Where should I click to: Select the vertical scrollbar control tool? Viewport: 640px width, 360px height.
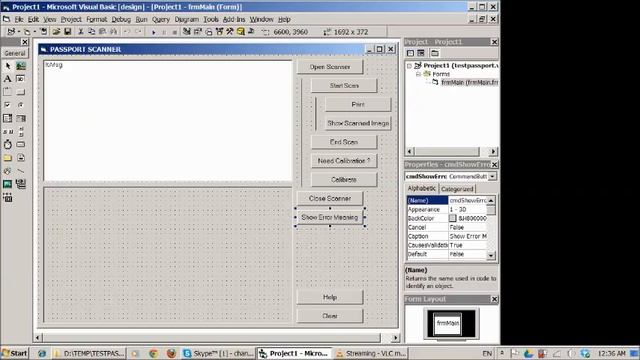[x=21, y=131]
